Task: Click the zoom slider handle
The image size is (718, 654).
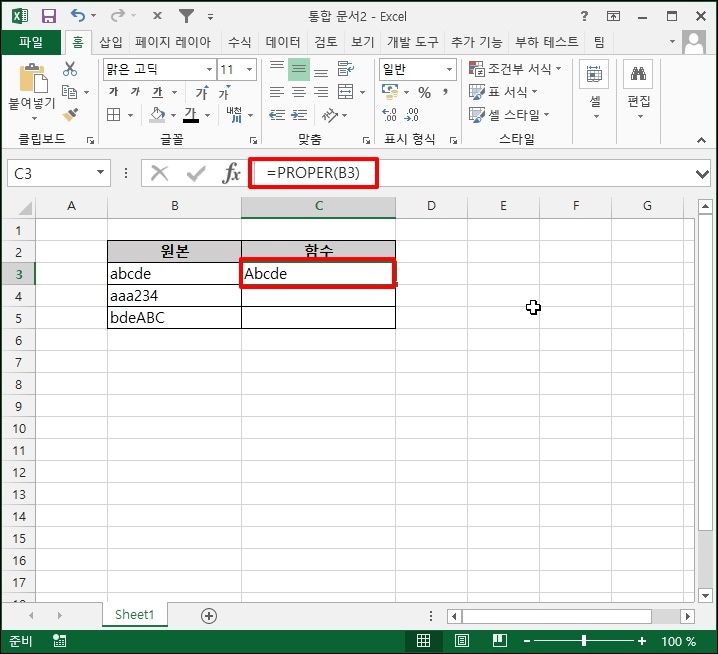Action: tap(584, 641)
